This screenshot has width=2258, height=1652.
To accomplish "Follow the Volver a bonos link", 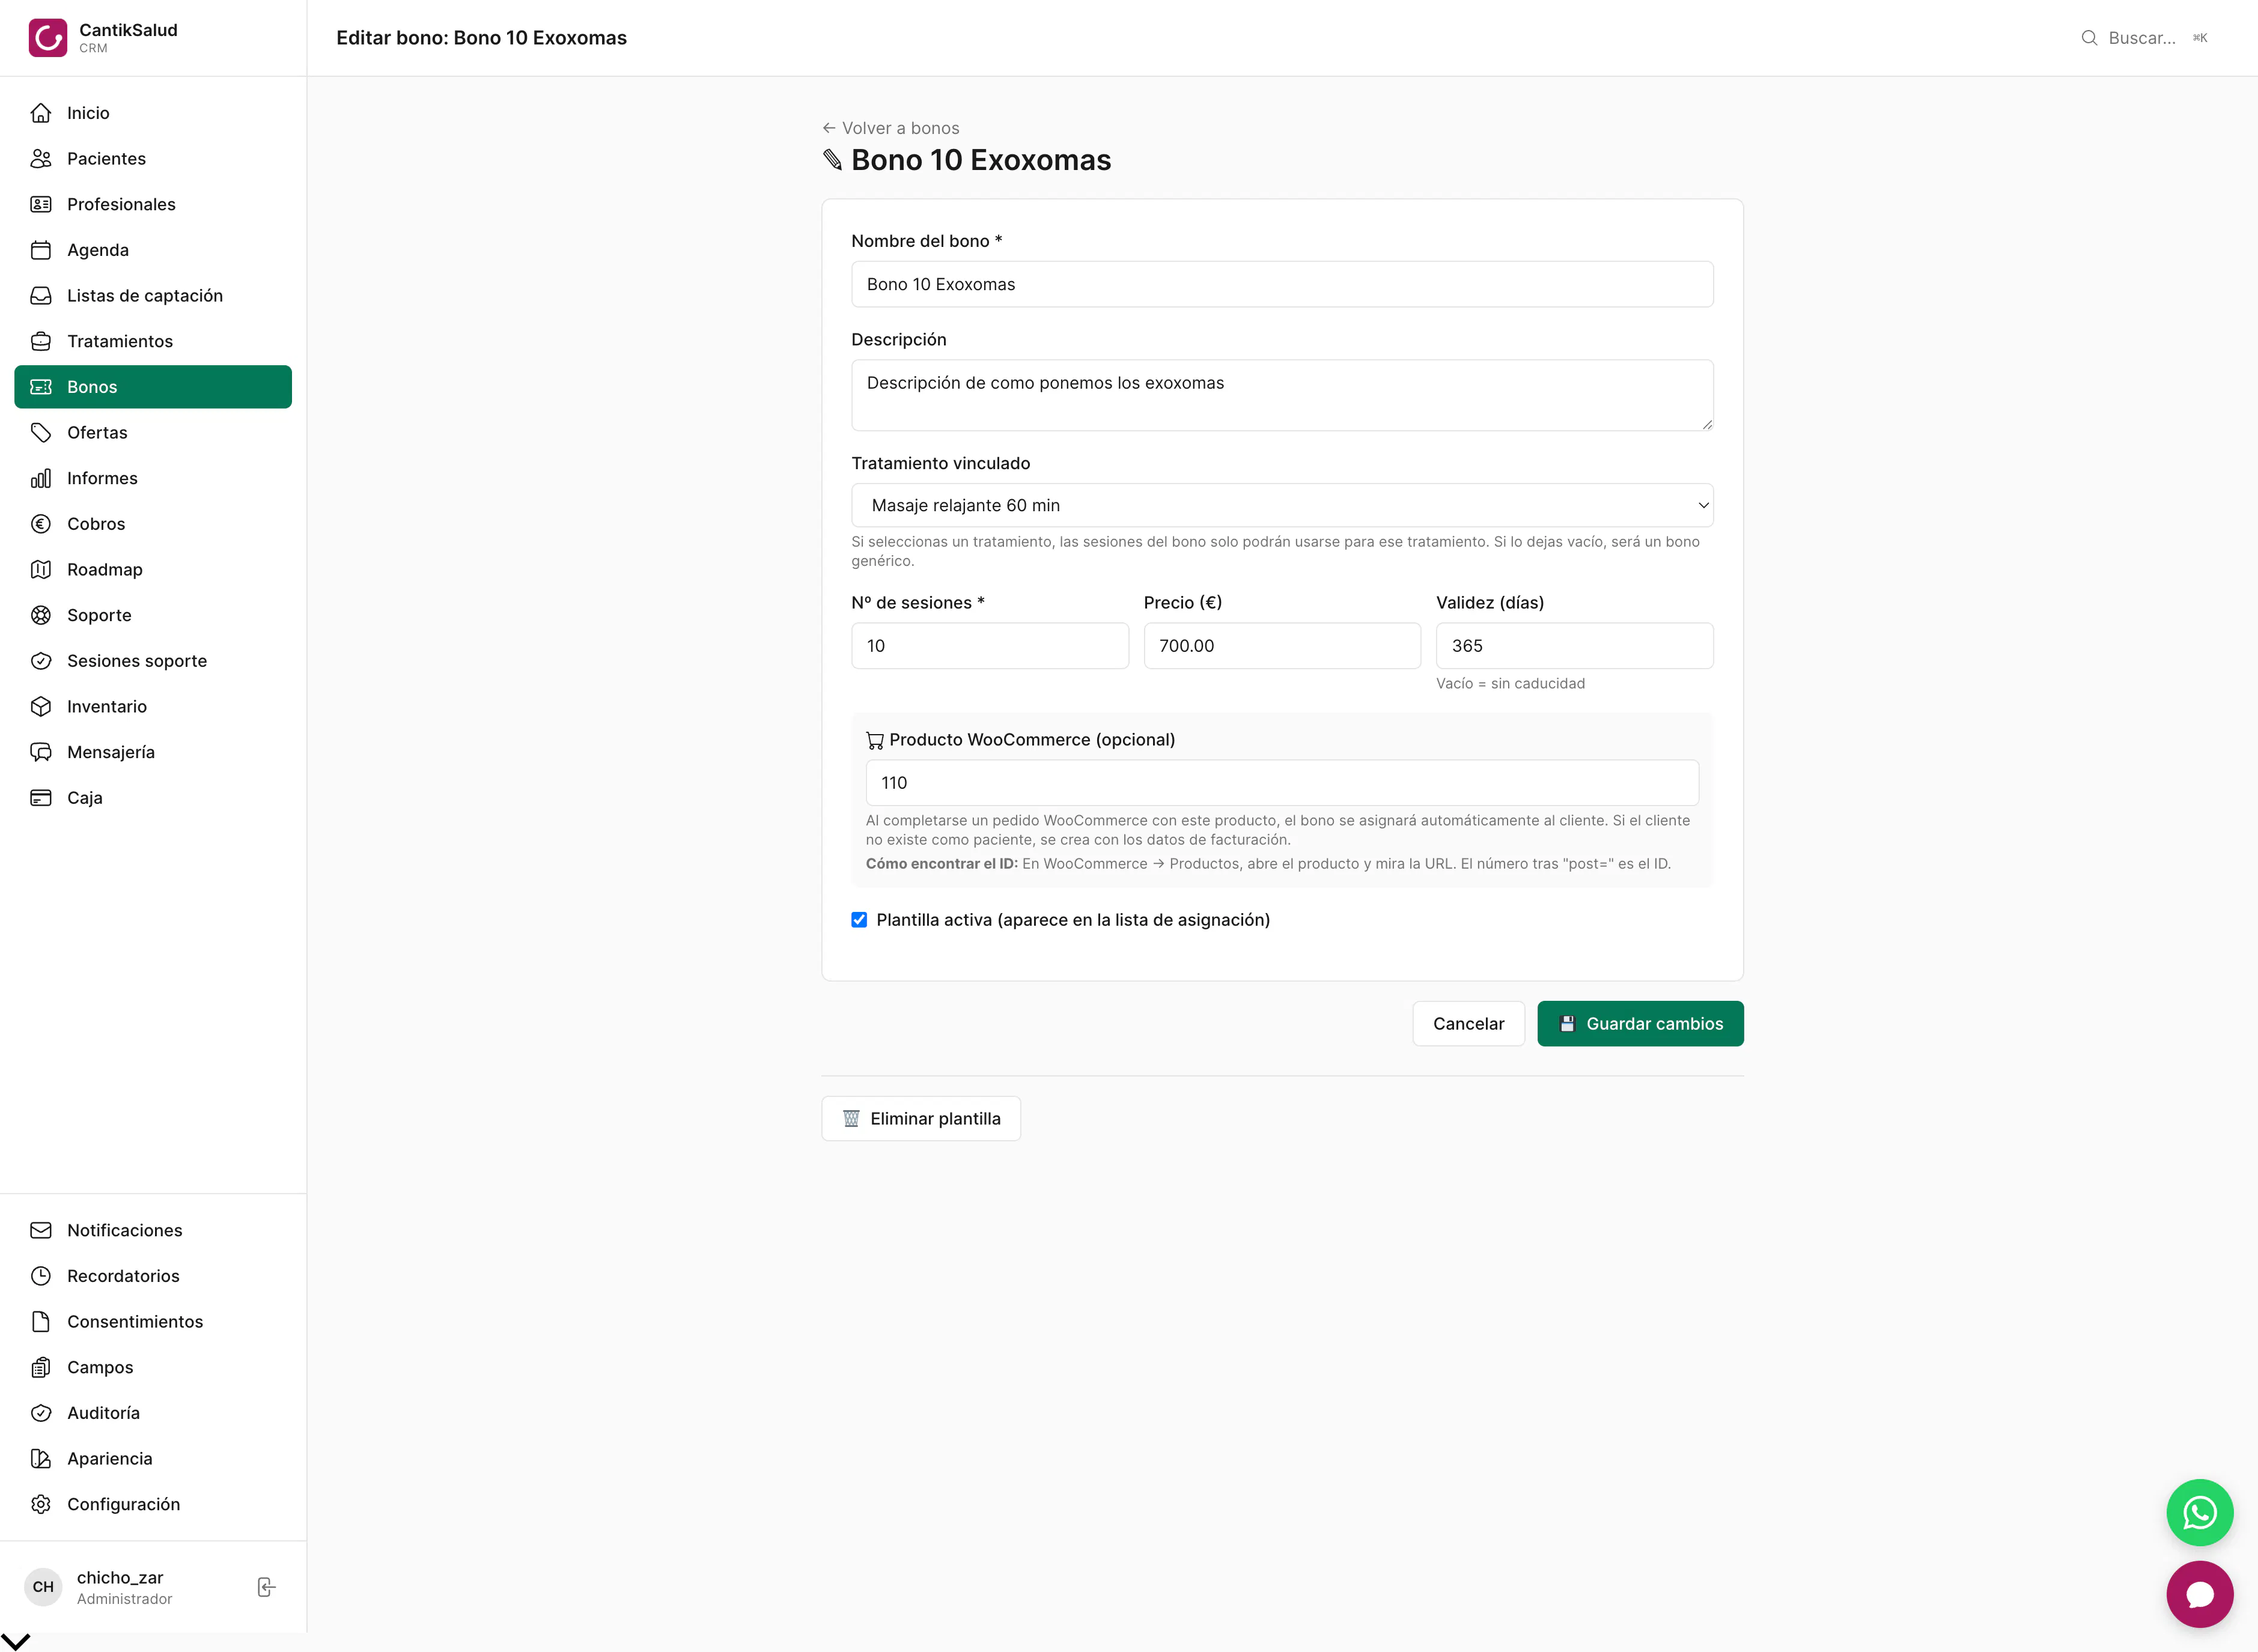I will [x=890, y=128].
